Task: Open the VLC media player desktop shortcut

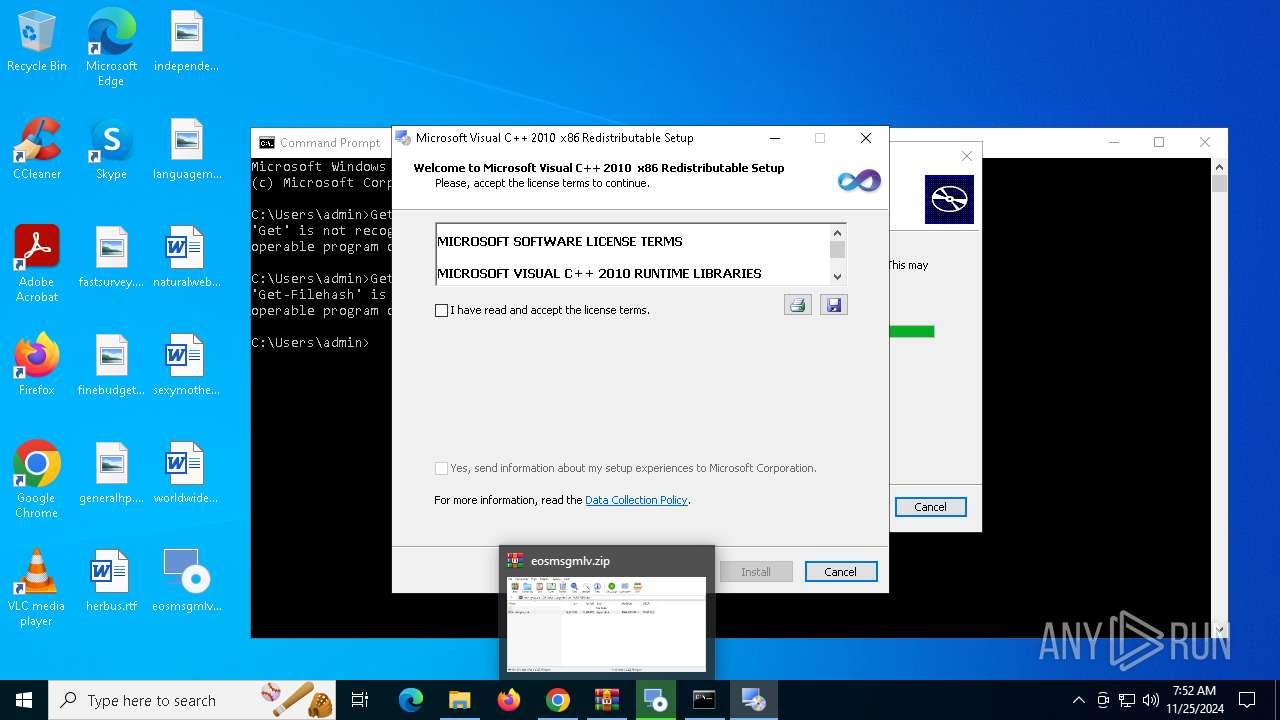Action: (x=37, y=587)
